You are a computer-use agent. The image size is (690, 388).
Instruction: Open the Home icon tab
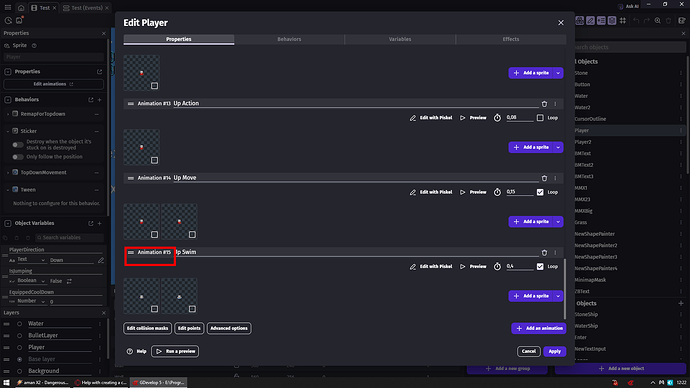(x=21, y=8)
